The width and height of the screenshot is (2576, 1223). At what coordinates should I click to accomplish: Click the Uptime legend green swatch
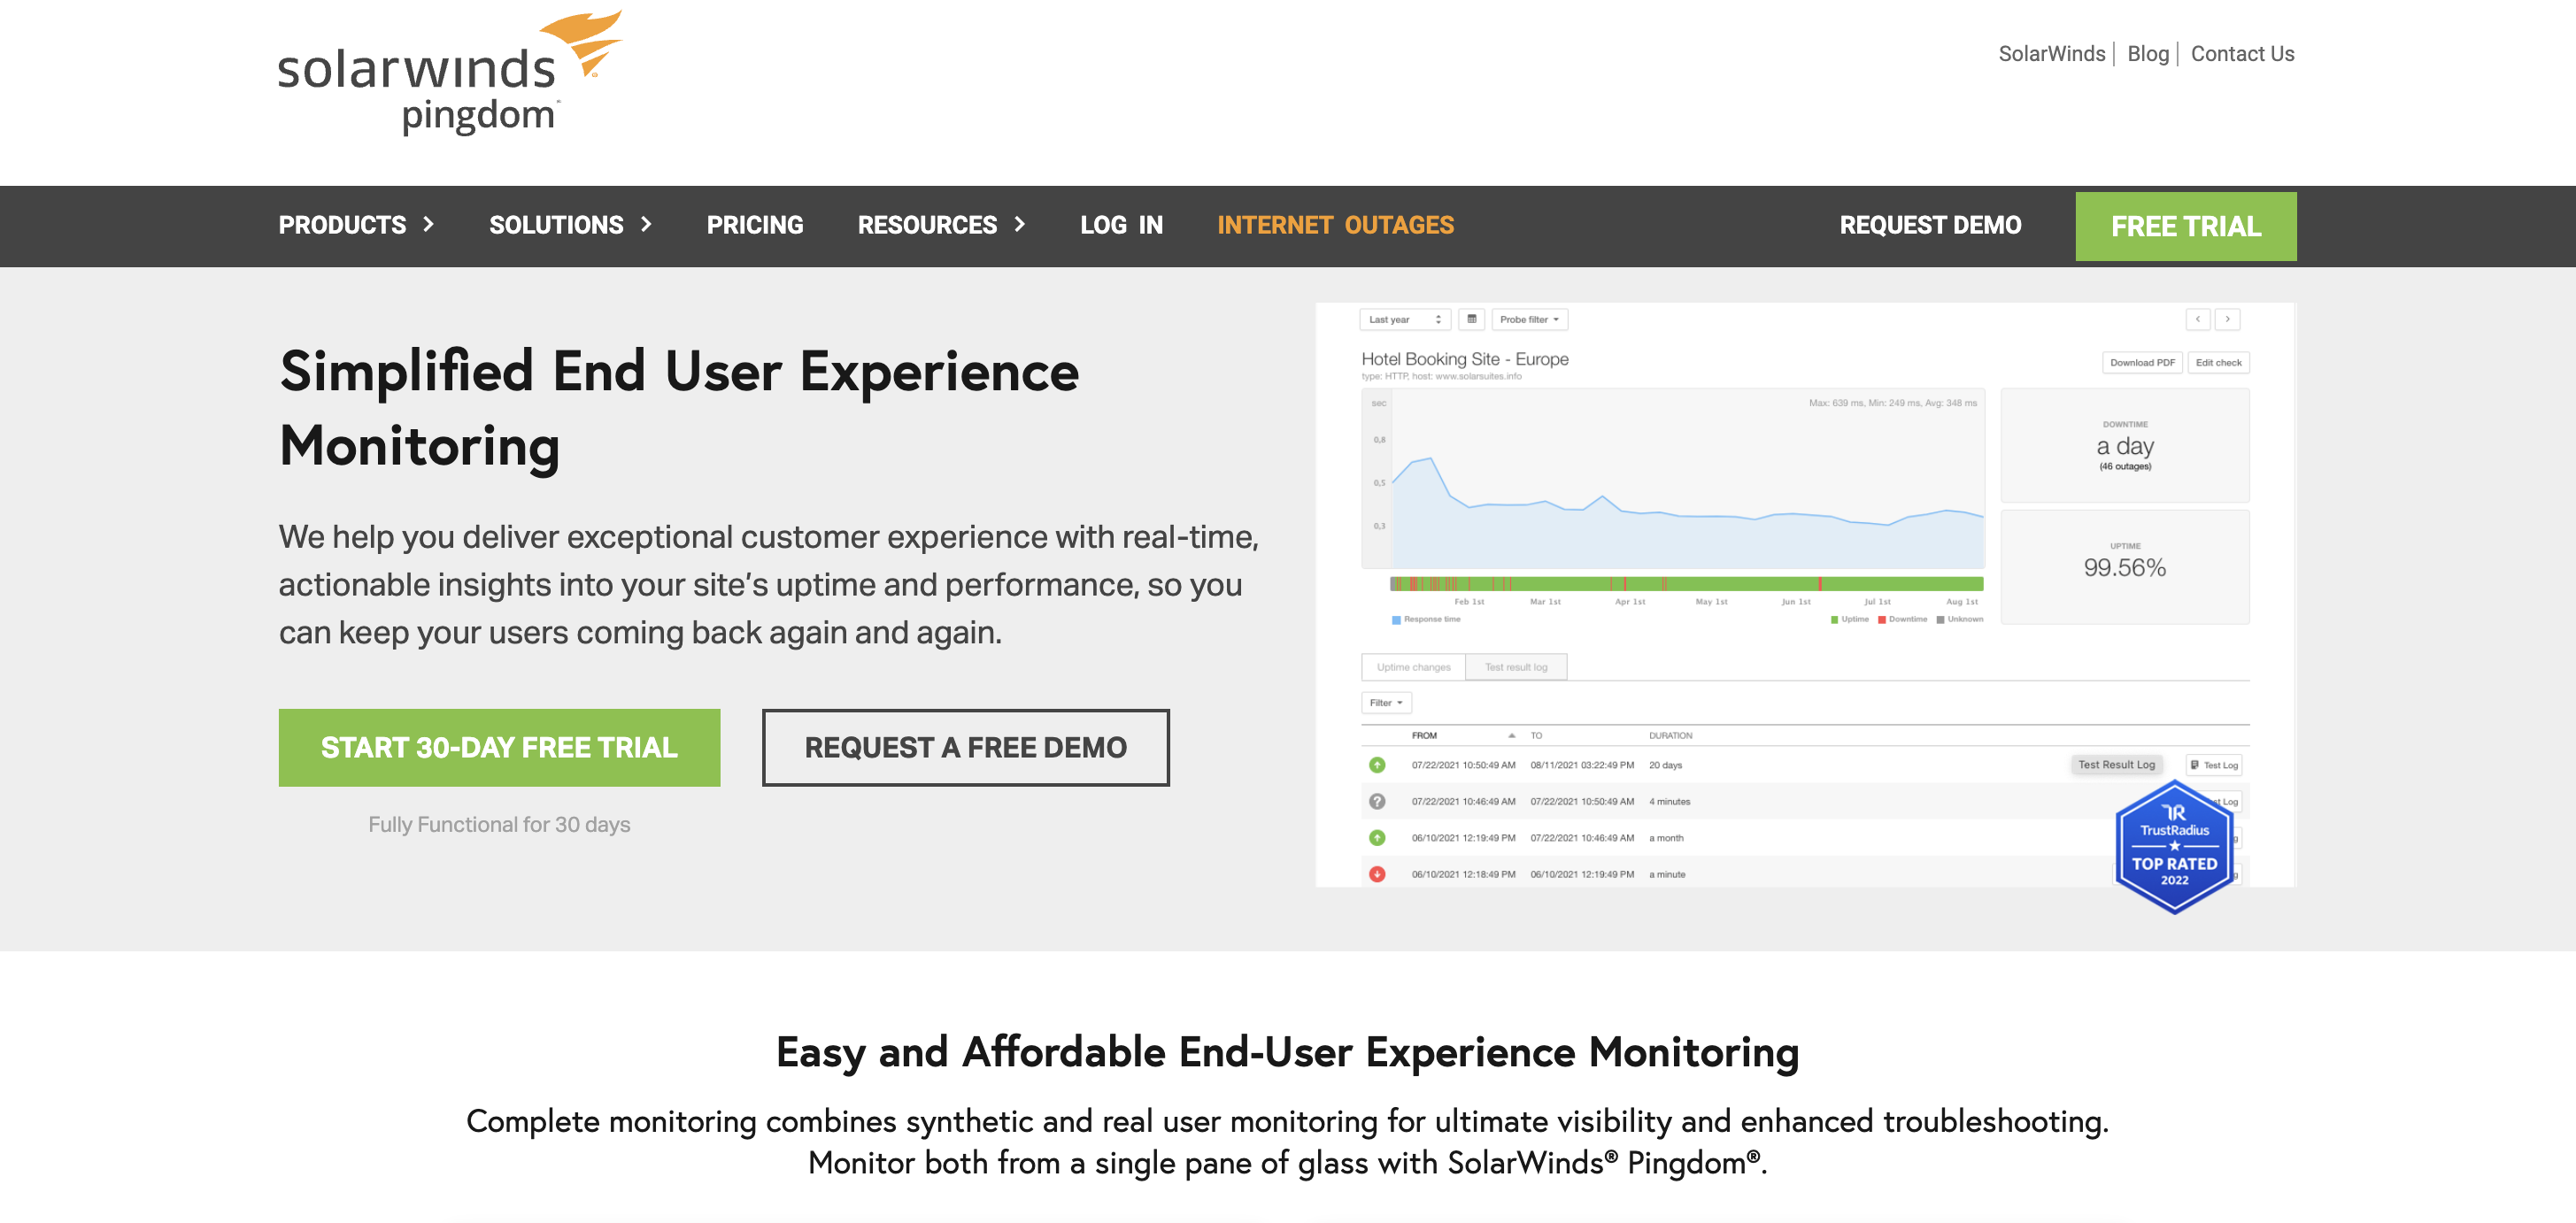(1834, 620)
